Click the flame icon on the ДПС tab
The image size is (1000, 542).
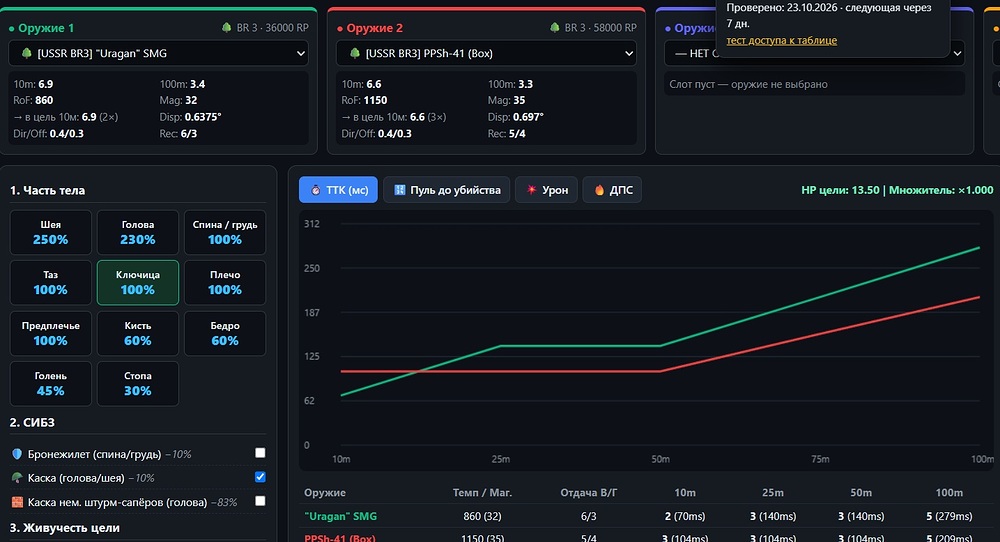(x=599, y=190)
